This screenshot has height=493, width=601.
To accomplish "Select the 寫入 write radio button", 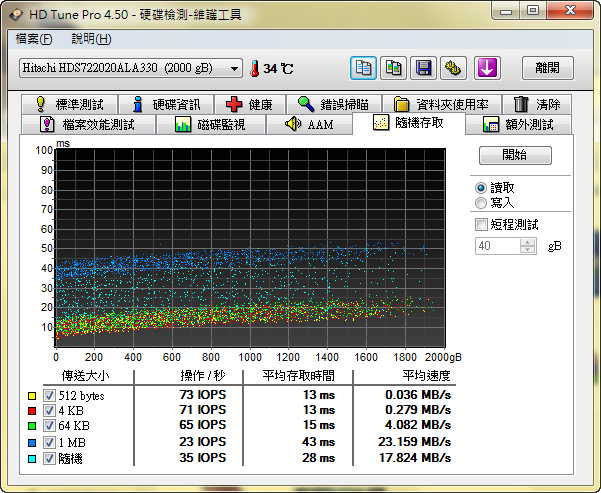I will [x=481, y=203].
